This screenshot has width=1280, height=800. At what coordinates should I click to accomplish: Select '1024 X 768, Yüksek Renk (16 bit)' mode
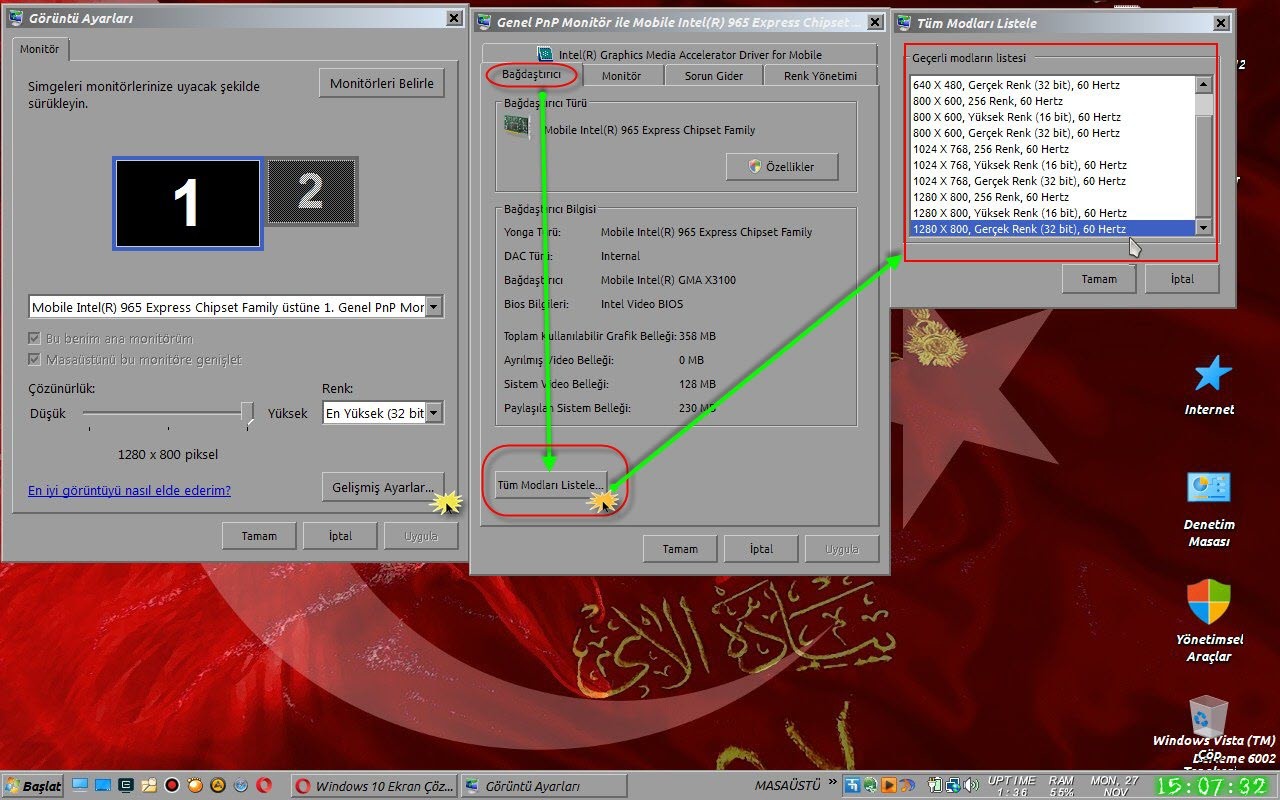(1053, 165)
